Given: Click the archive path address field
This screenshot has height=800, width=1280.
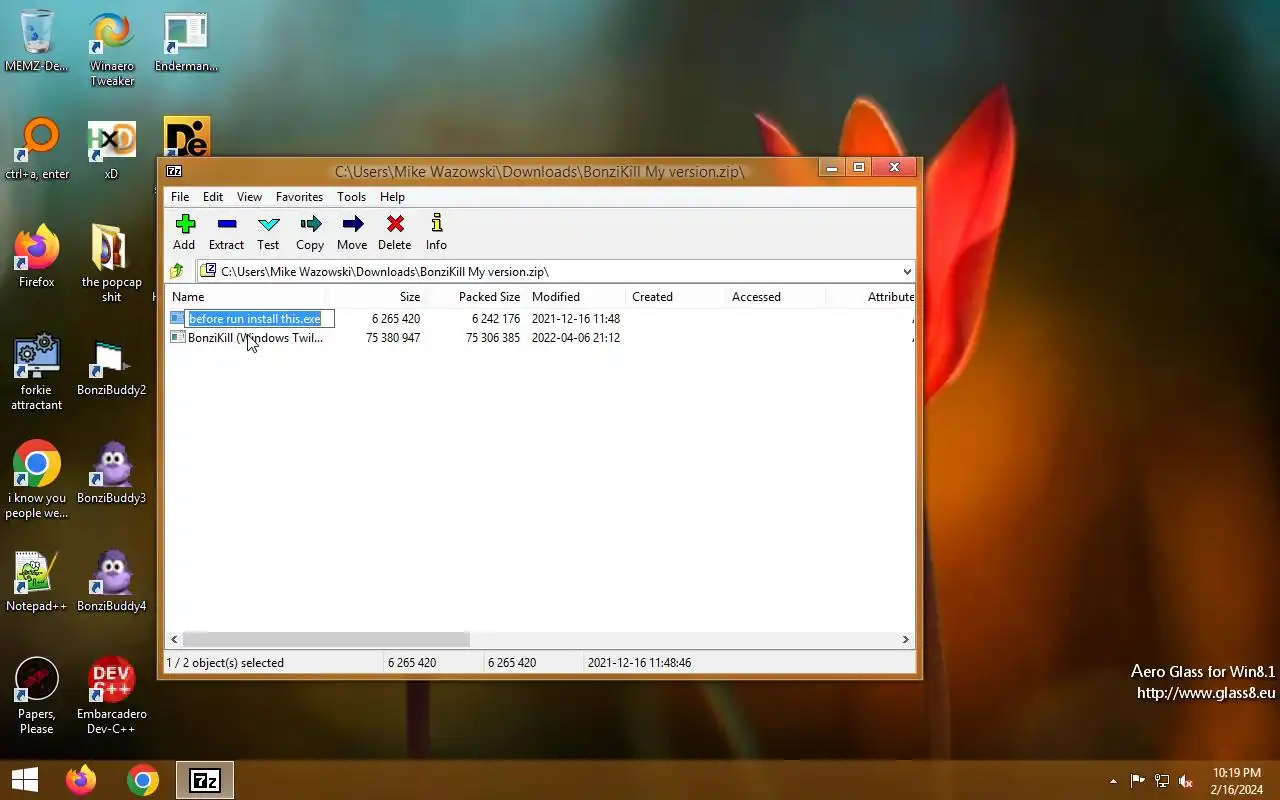Looking at the screenshot, I should pos(556,271).
